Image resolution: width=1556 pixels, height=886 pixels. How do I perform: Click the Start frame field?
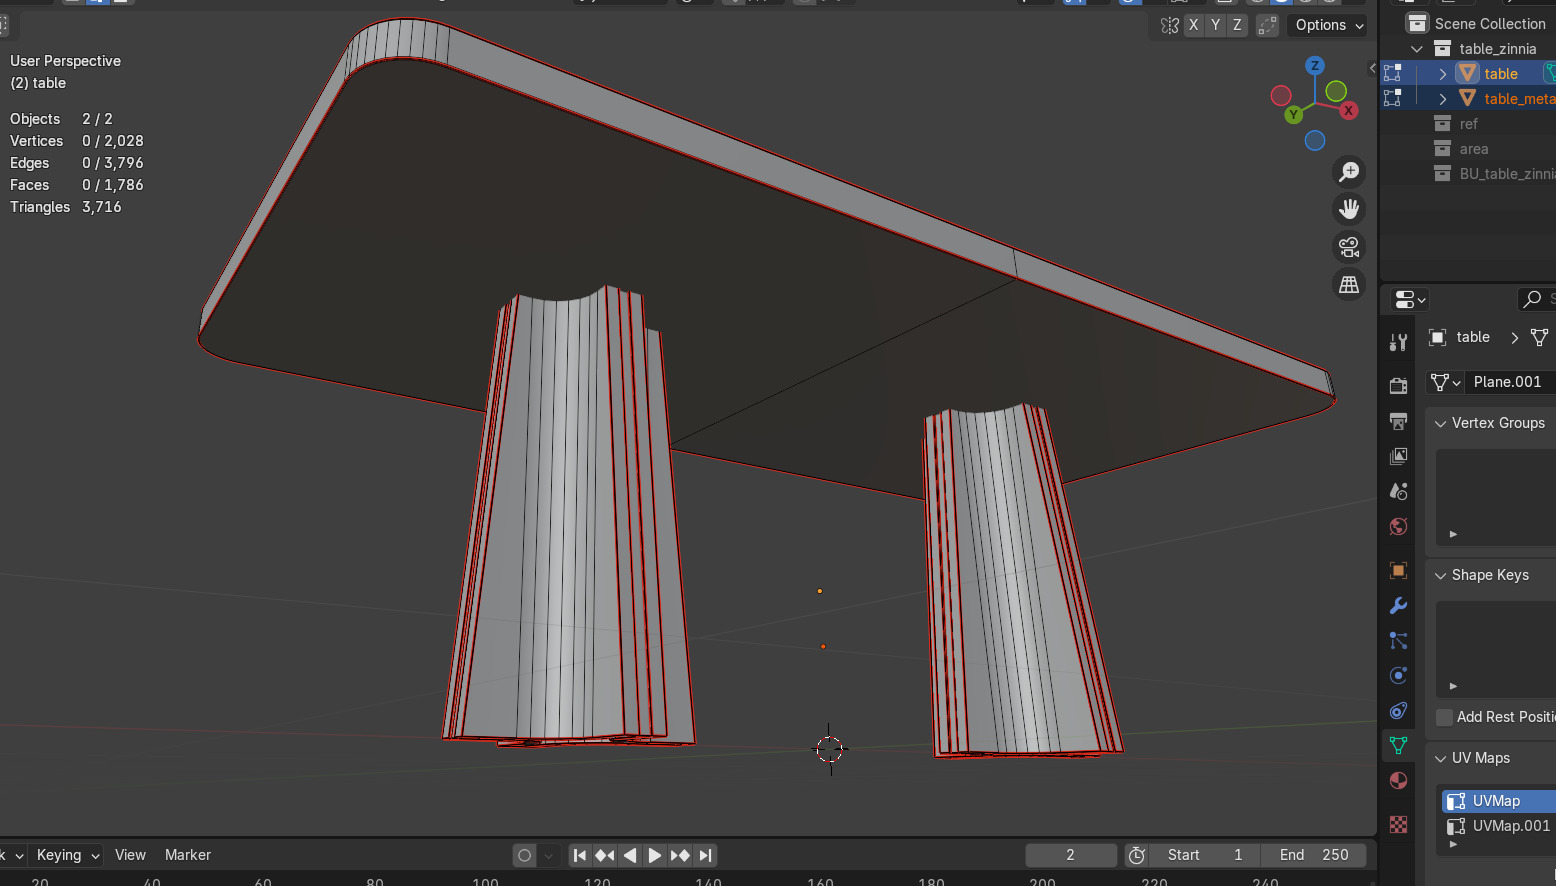coord(1204,855)
